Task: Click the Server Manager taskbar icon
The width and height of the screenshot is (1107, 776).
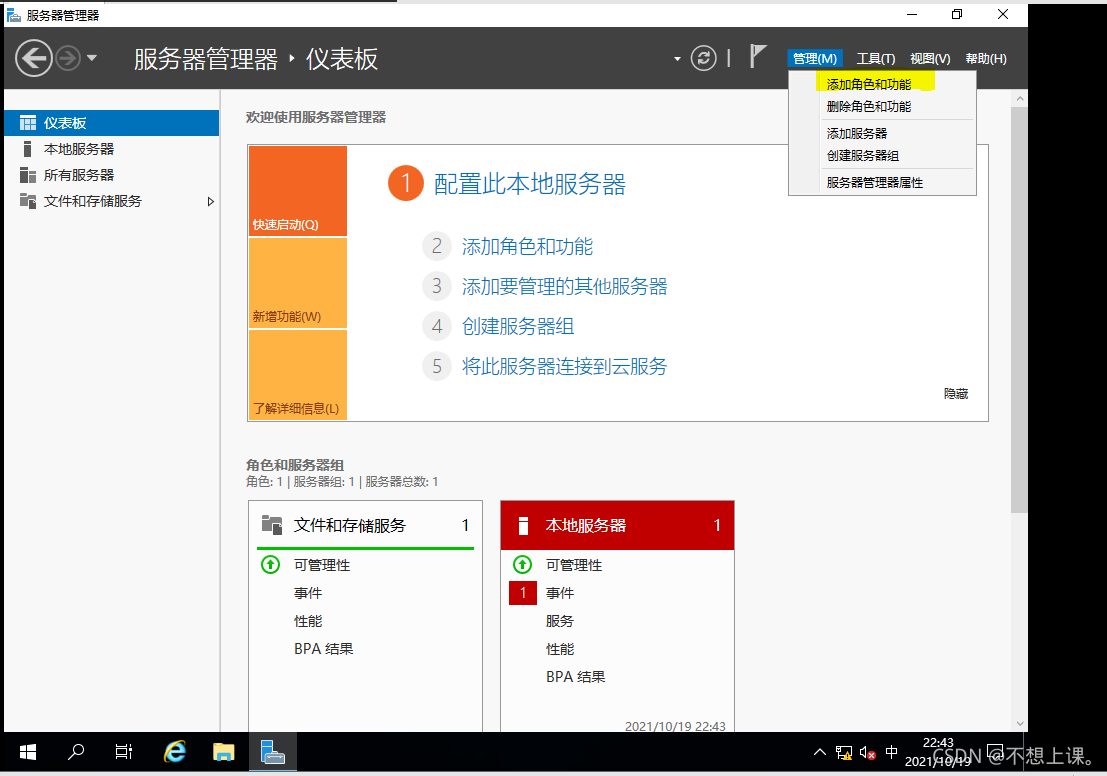Action: coord(273,752)
